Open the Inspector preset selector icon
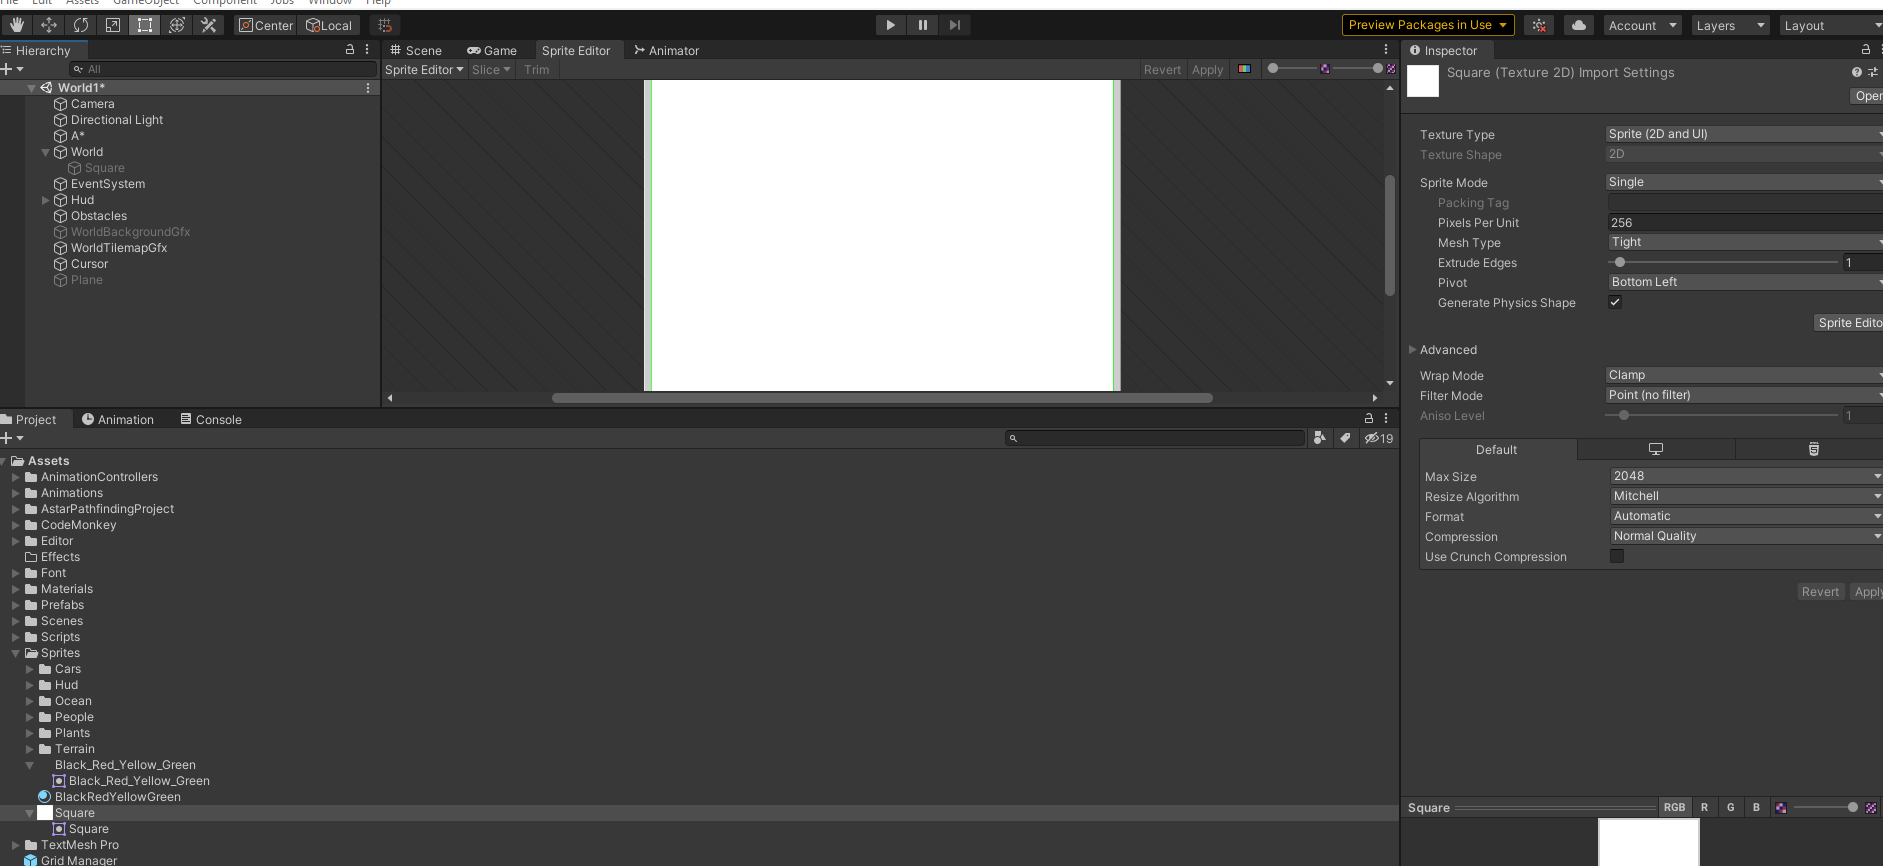The width and height of the screenshot is (1883, 866). [x=1872, y=72]
